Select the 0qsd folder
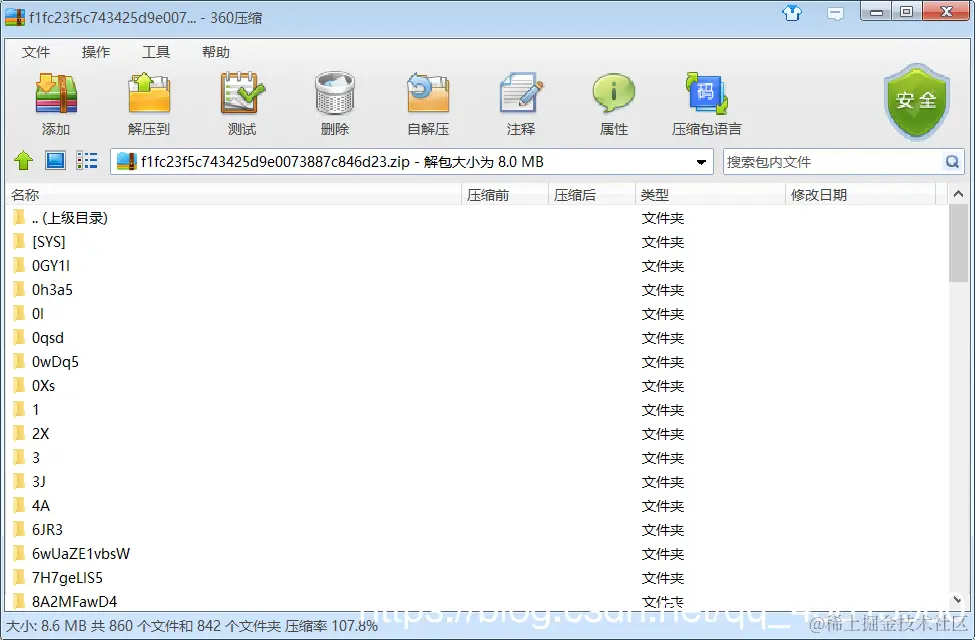Image resolution: width=975 pixels, height=640 pixels. 477,338
